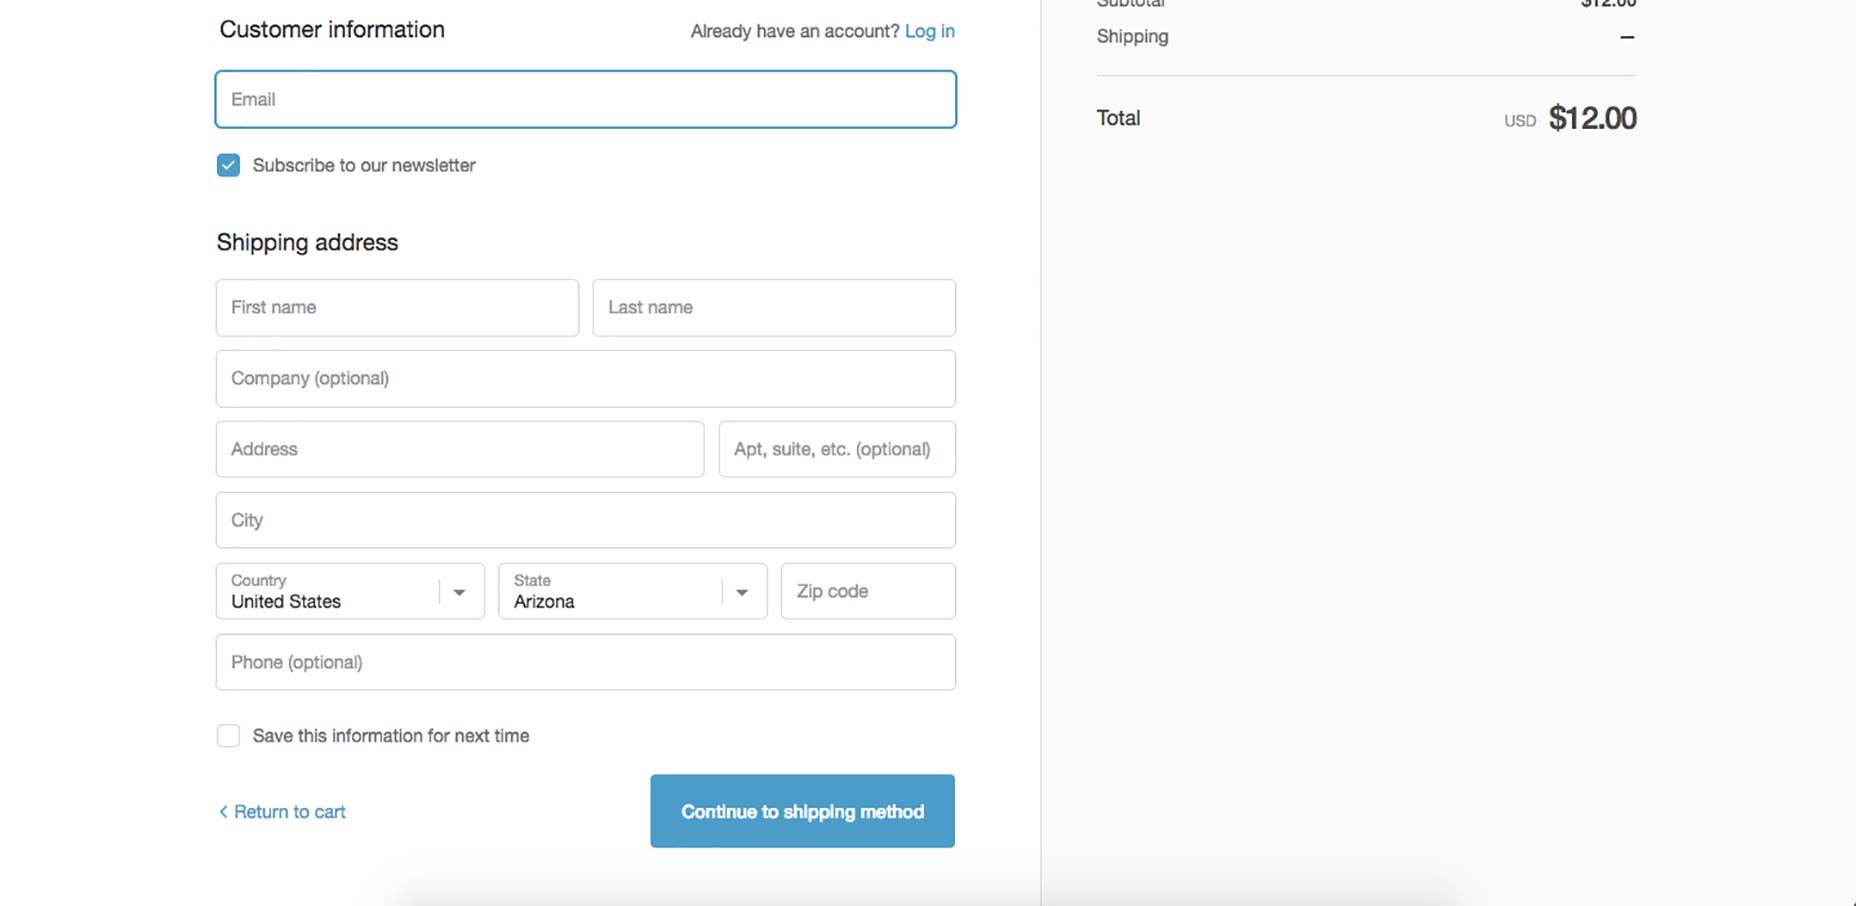Click Continue to shipping method button
The image size is (1856, 906).
click(802, 811)
